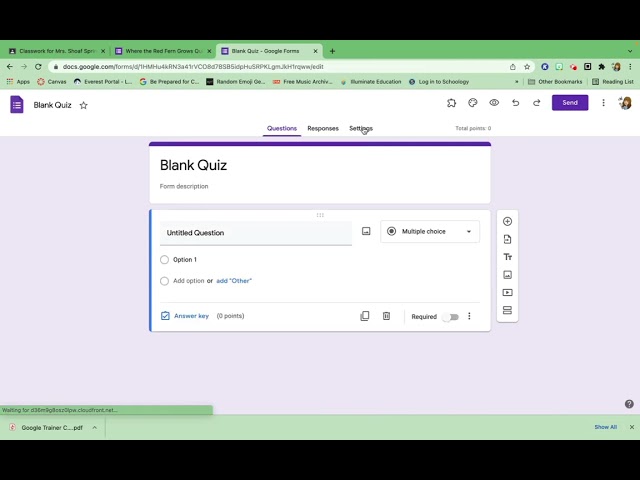Bookmark this page with the star

click(x=527, y=67)
